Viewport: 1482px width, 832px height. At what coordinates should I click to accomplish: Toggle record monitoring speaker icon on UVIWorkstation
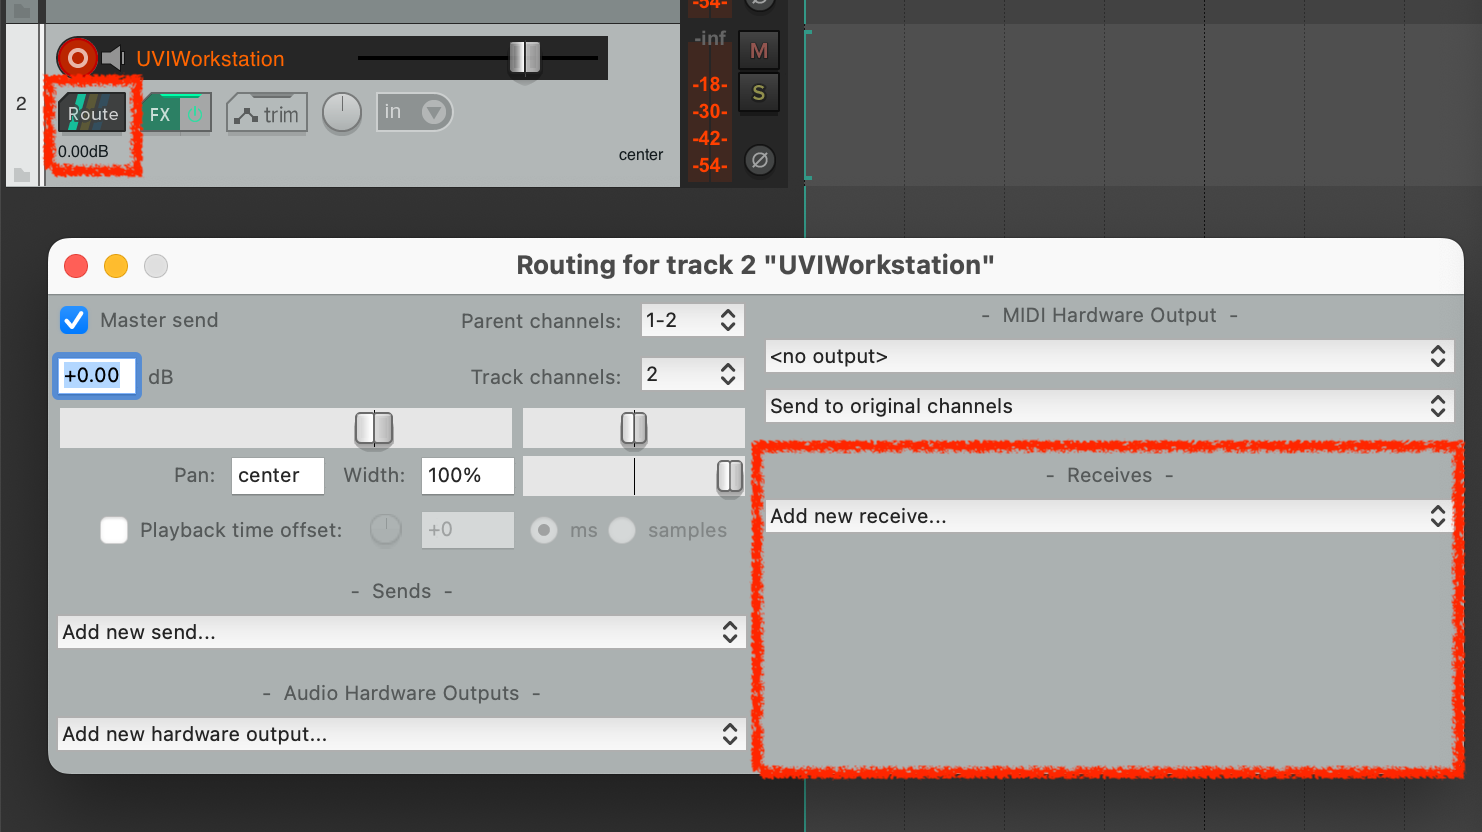pos(113,58)
